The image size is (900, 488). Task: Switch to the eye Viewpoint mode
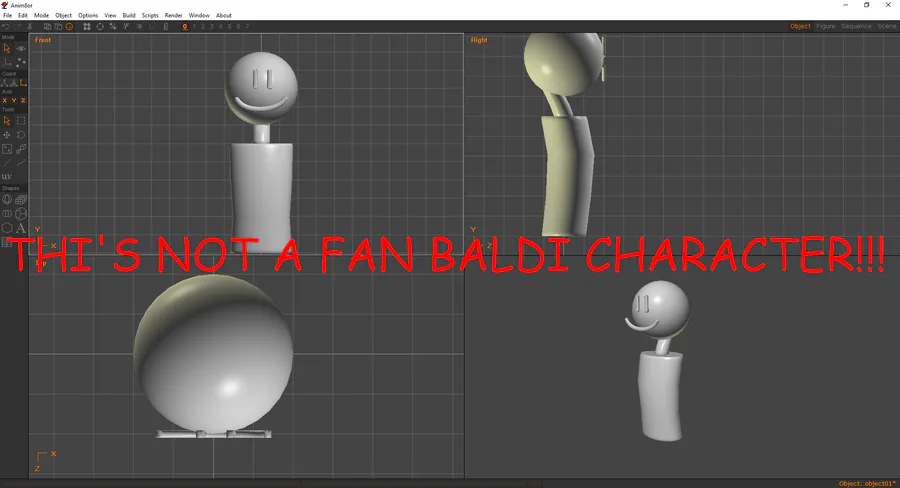pos(21,49)
